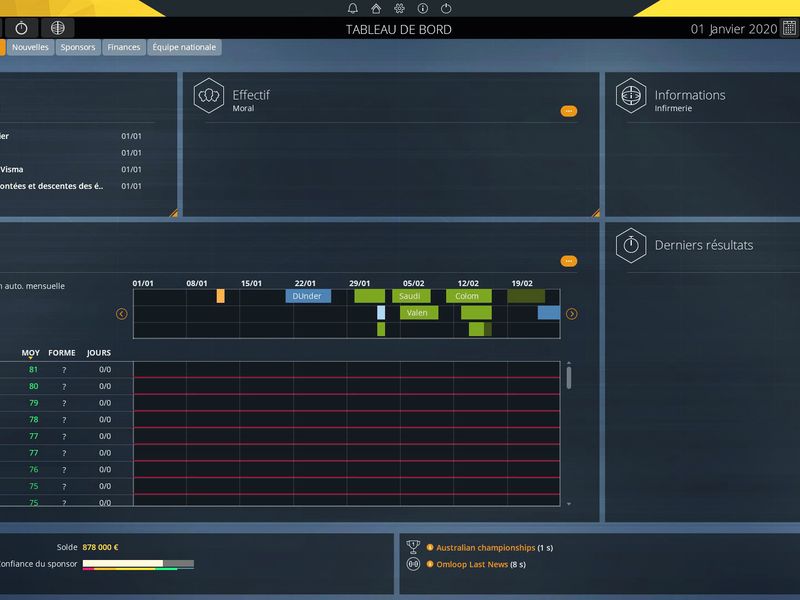
Task: Open Équipe nationale tab
Action: coord(184,47)
